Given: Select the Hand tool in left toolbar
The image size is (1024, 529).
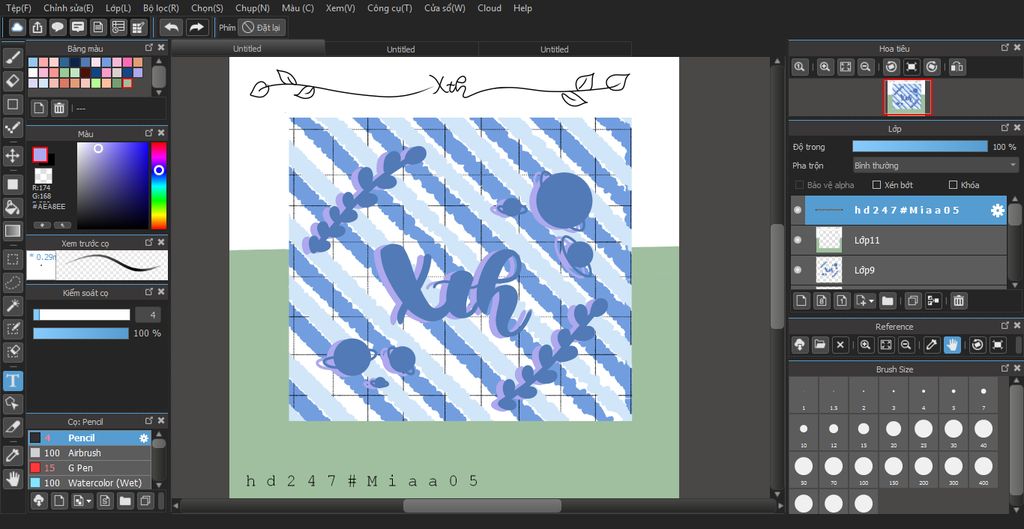Looking at the screenshot, I should [x=12, y=479].
